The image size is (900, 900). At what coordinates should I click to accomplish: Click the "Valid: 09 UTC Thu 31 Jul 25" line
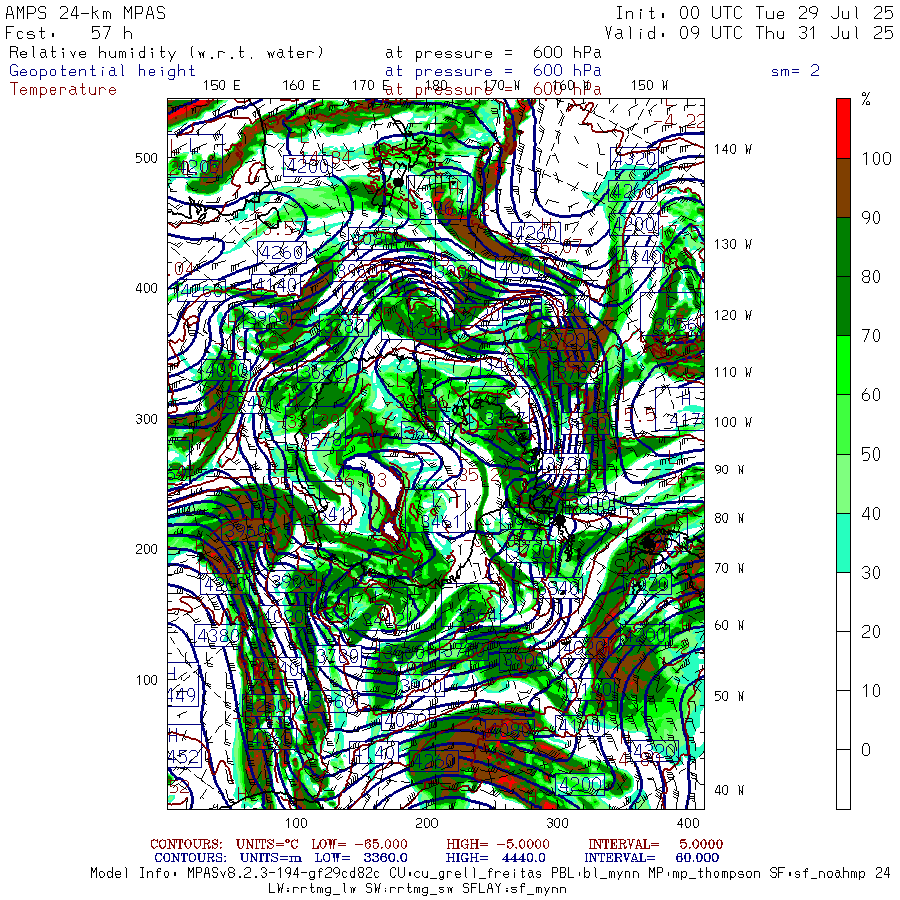(x=748, y=33)
